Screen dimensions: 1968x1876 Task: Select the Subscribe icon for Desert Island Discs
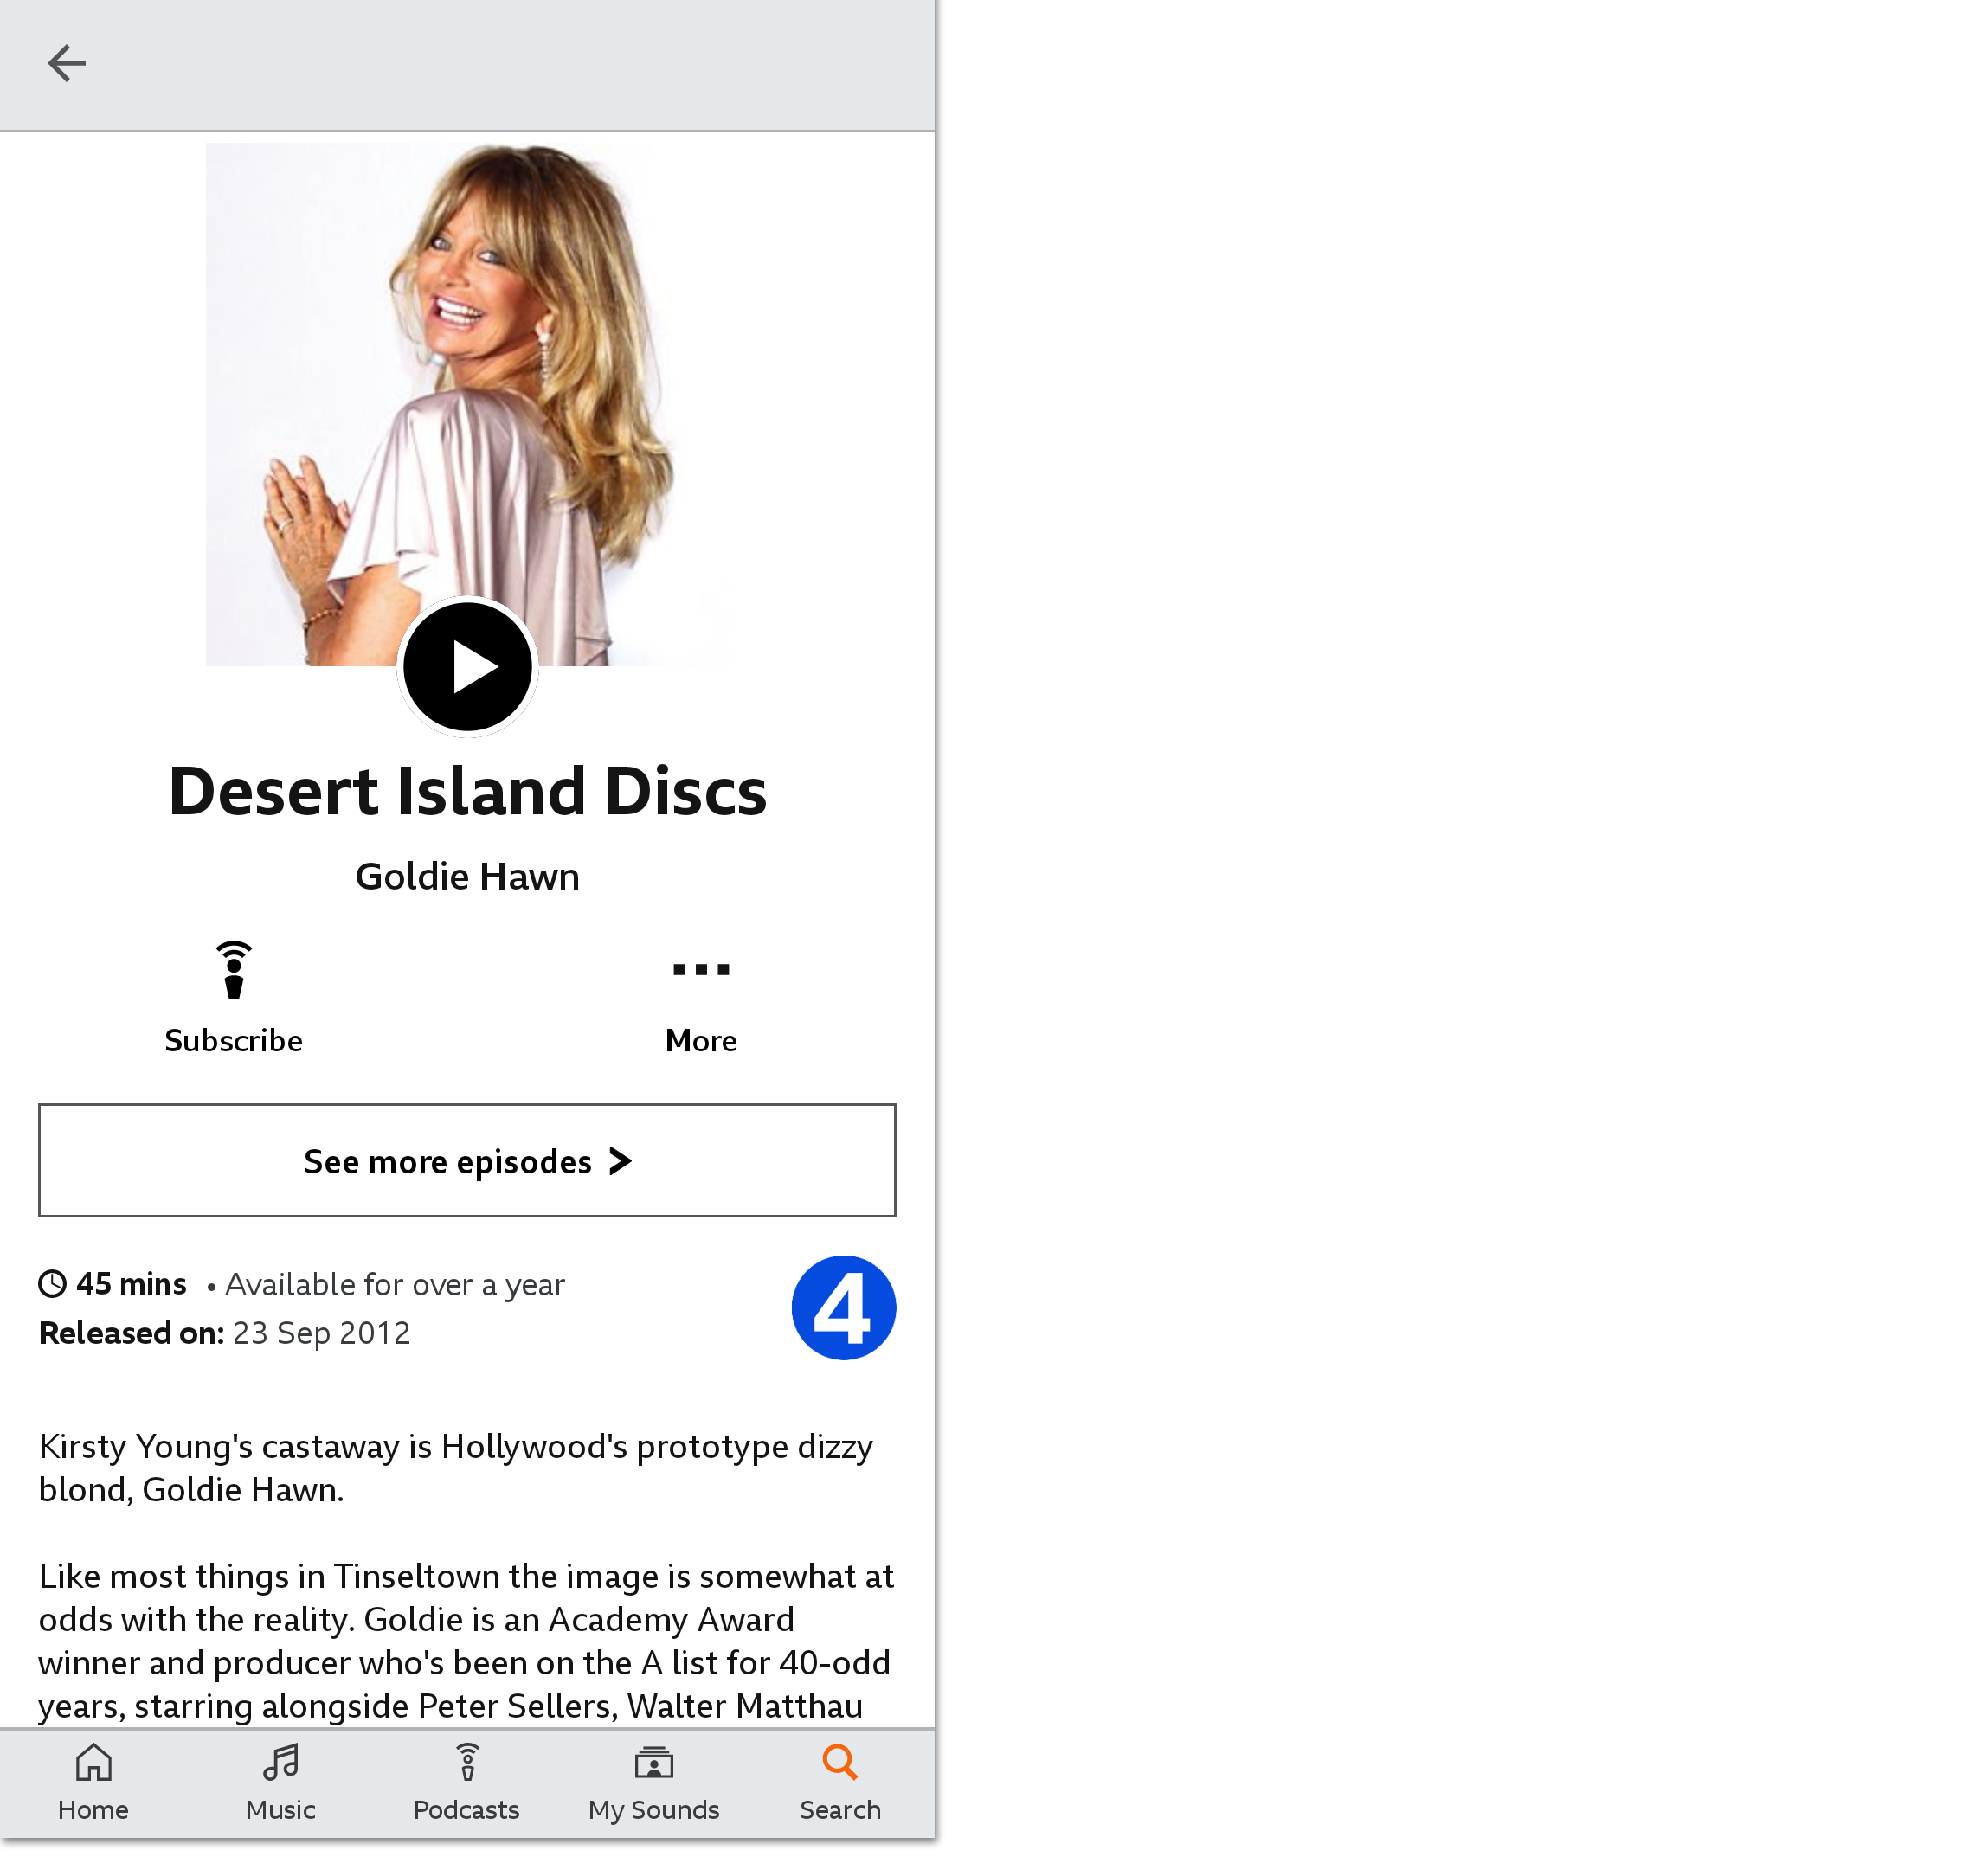[x=233, y=967]
